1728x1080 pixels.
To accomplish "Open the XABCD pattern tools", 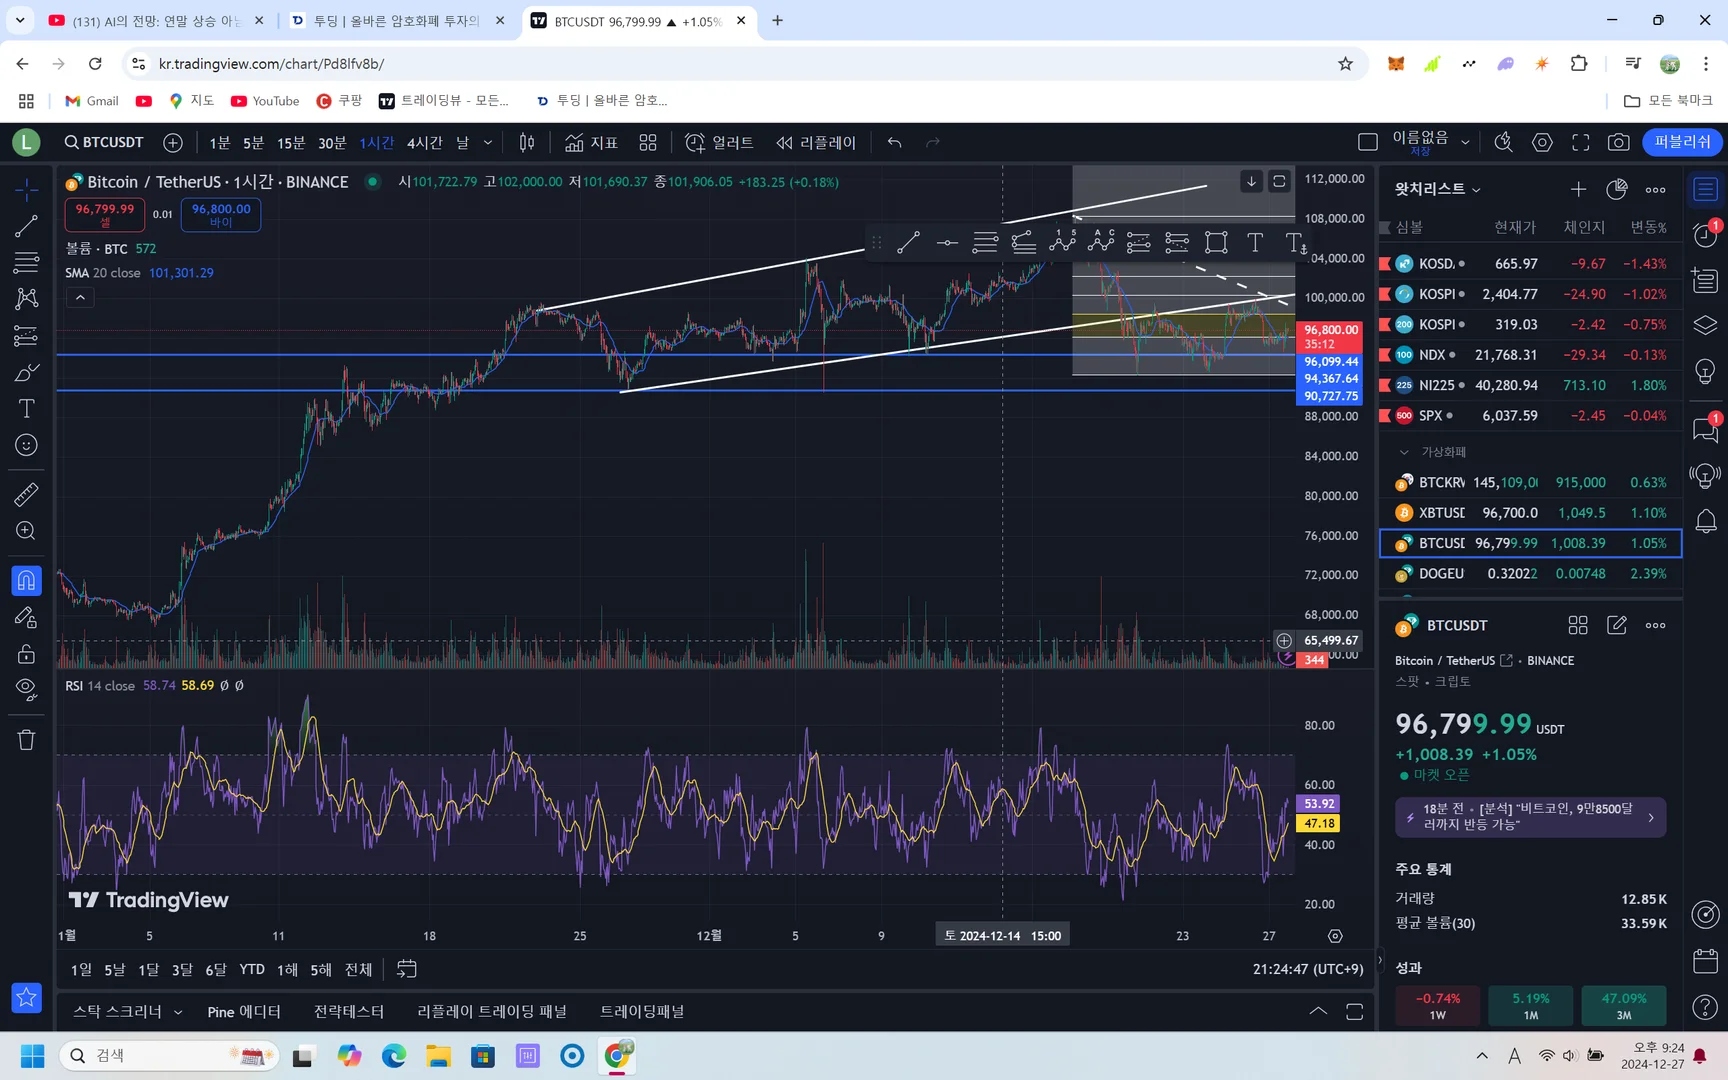I will (x=26, y=299).
